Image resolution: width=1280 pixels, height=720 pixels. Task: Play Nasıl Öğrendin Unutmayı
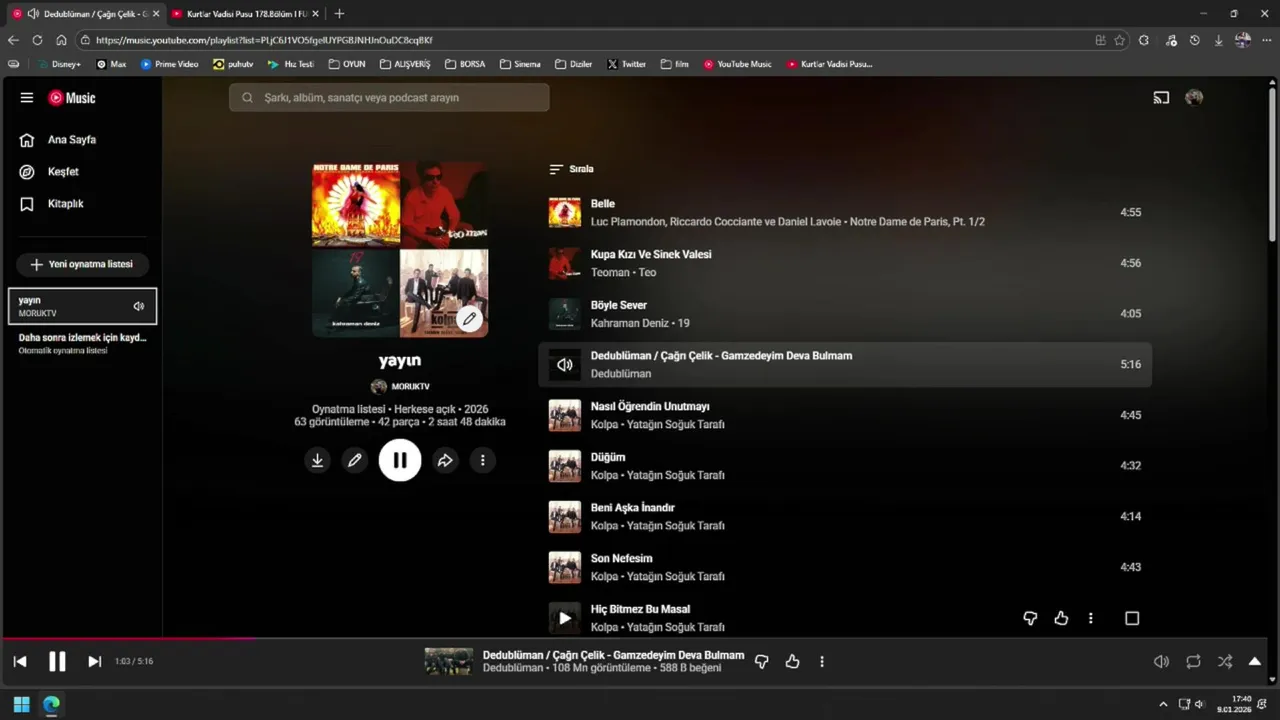click(650, 407)
